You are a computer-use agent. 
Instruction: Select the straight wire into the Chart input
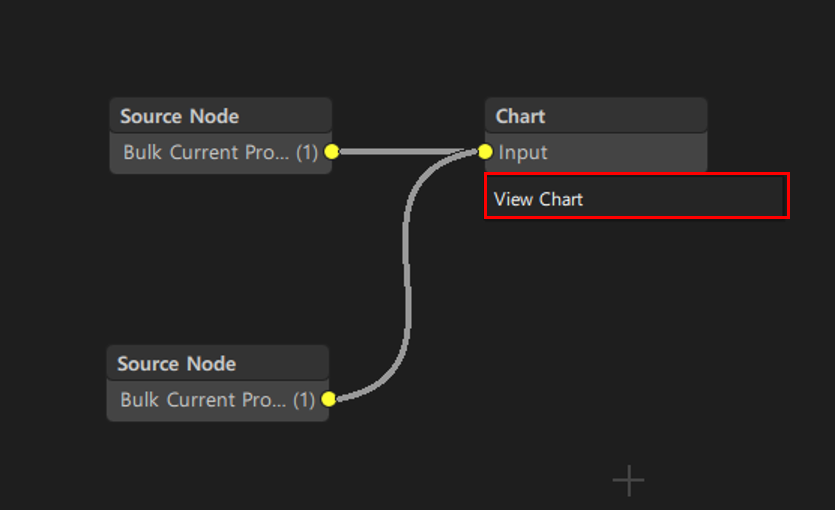405,152
